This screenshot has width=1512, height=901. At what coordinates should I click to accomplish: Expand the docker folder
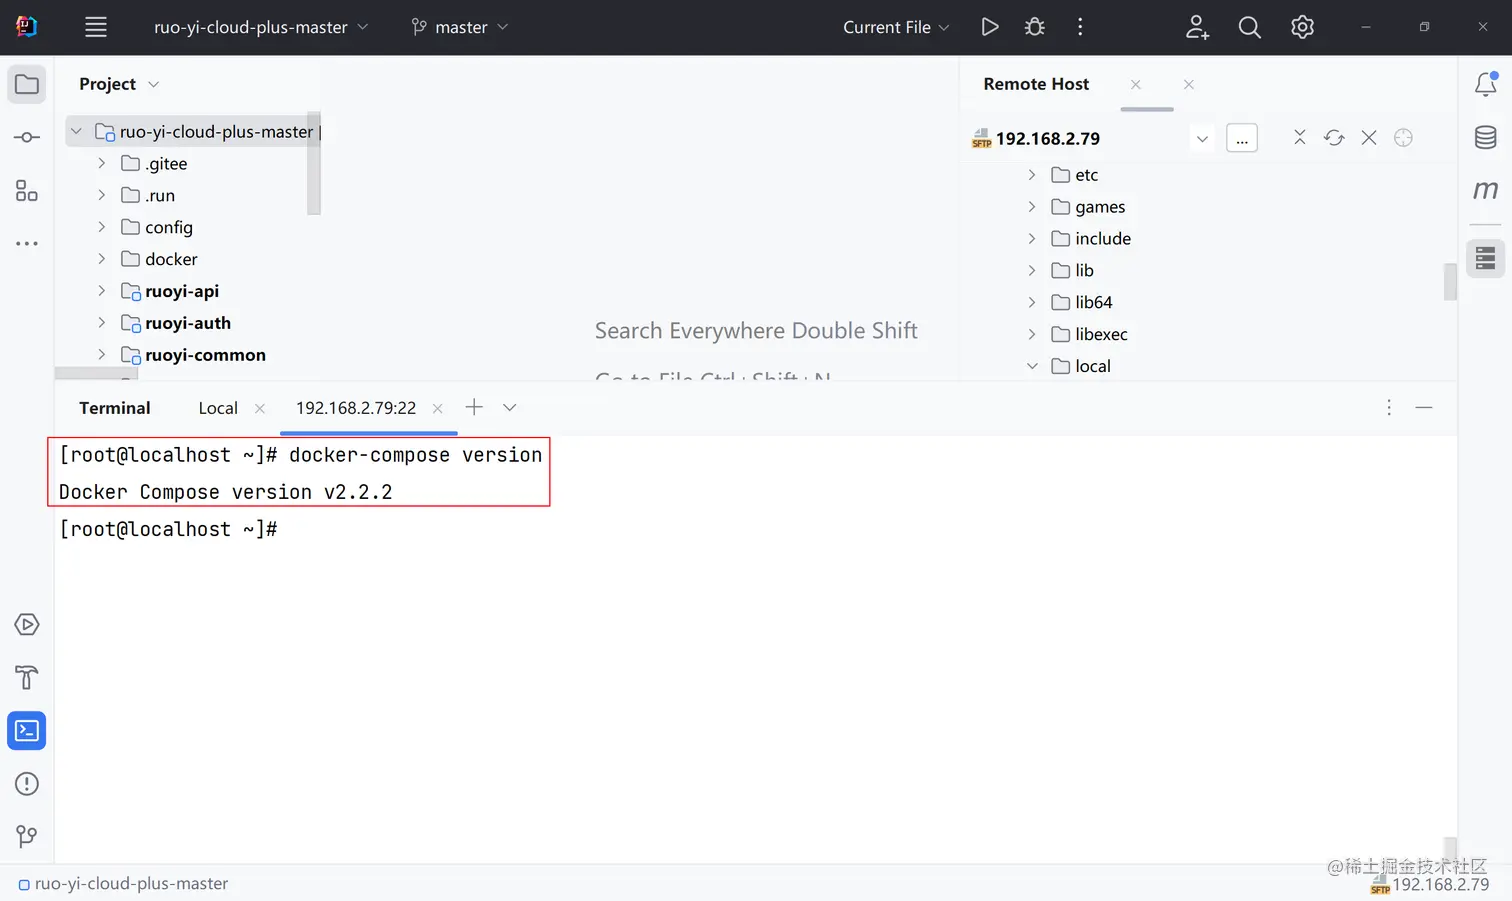tap(101, 259)
